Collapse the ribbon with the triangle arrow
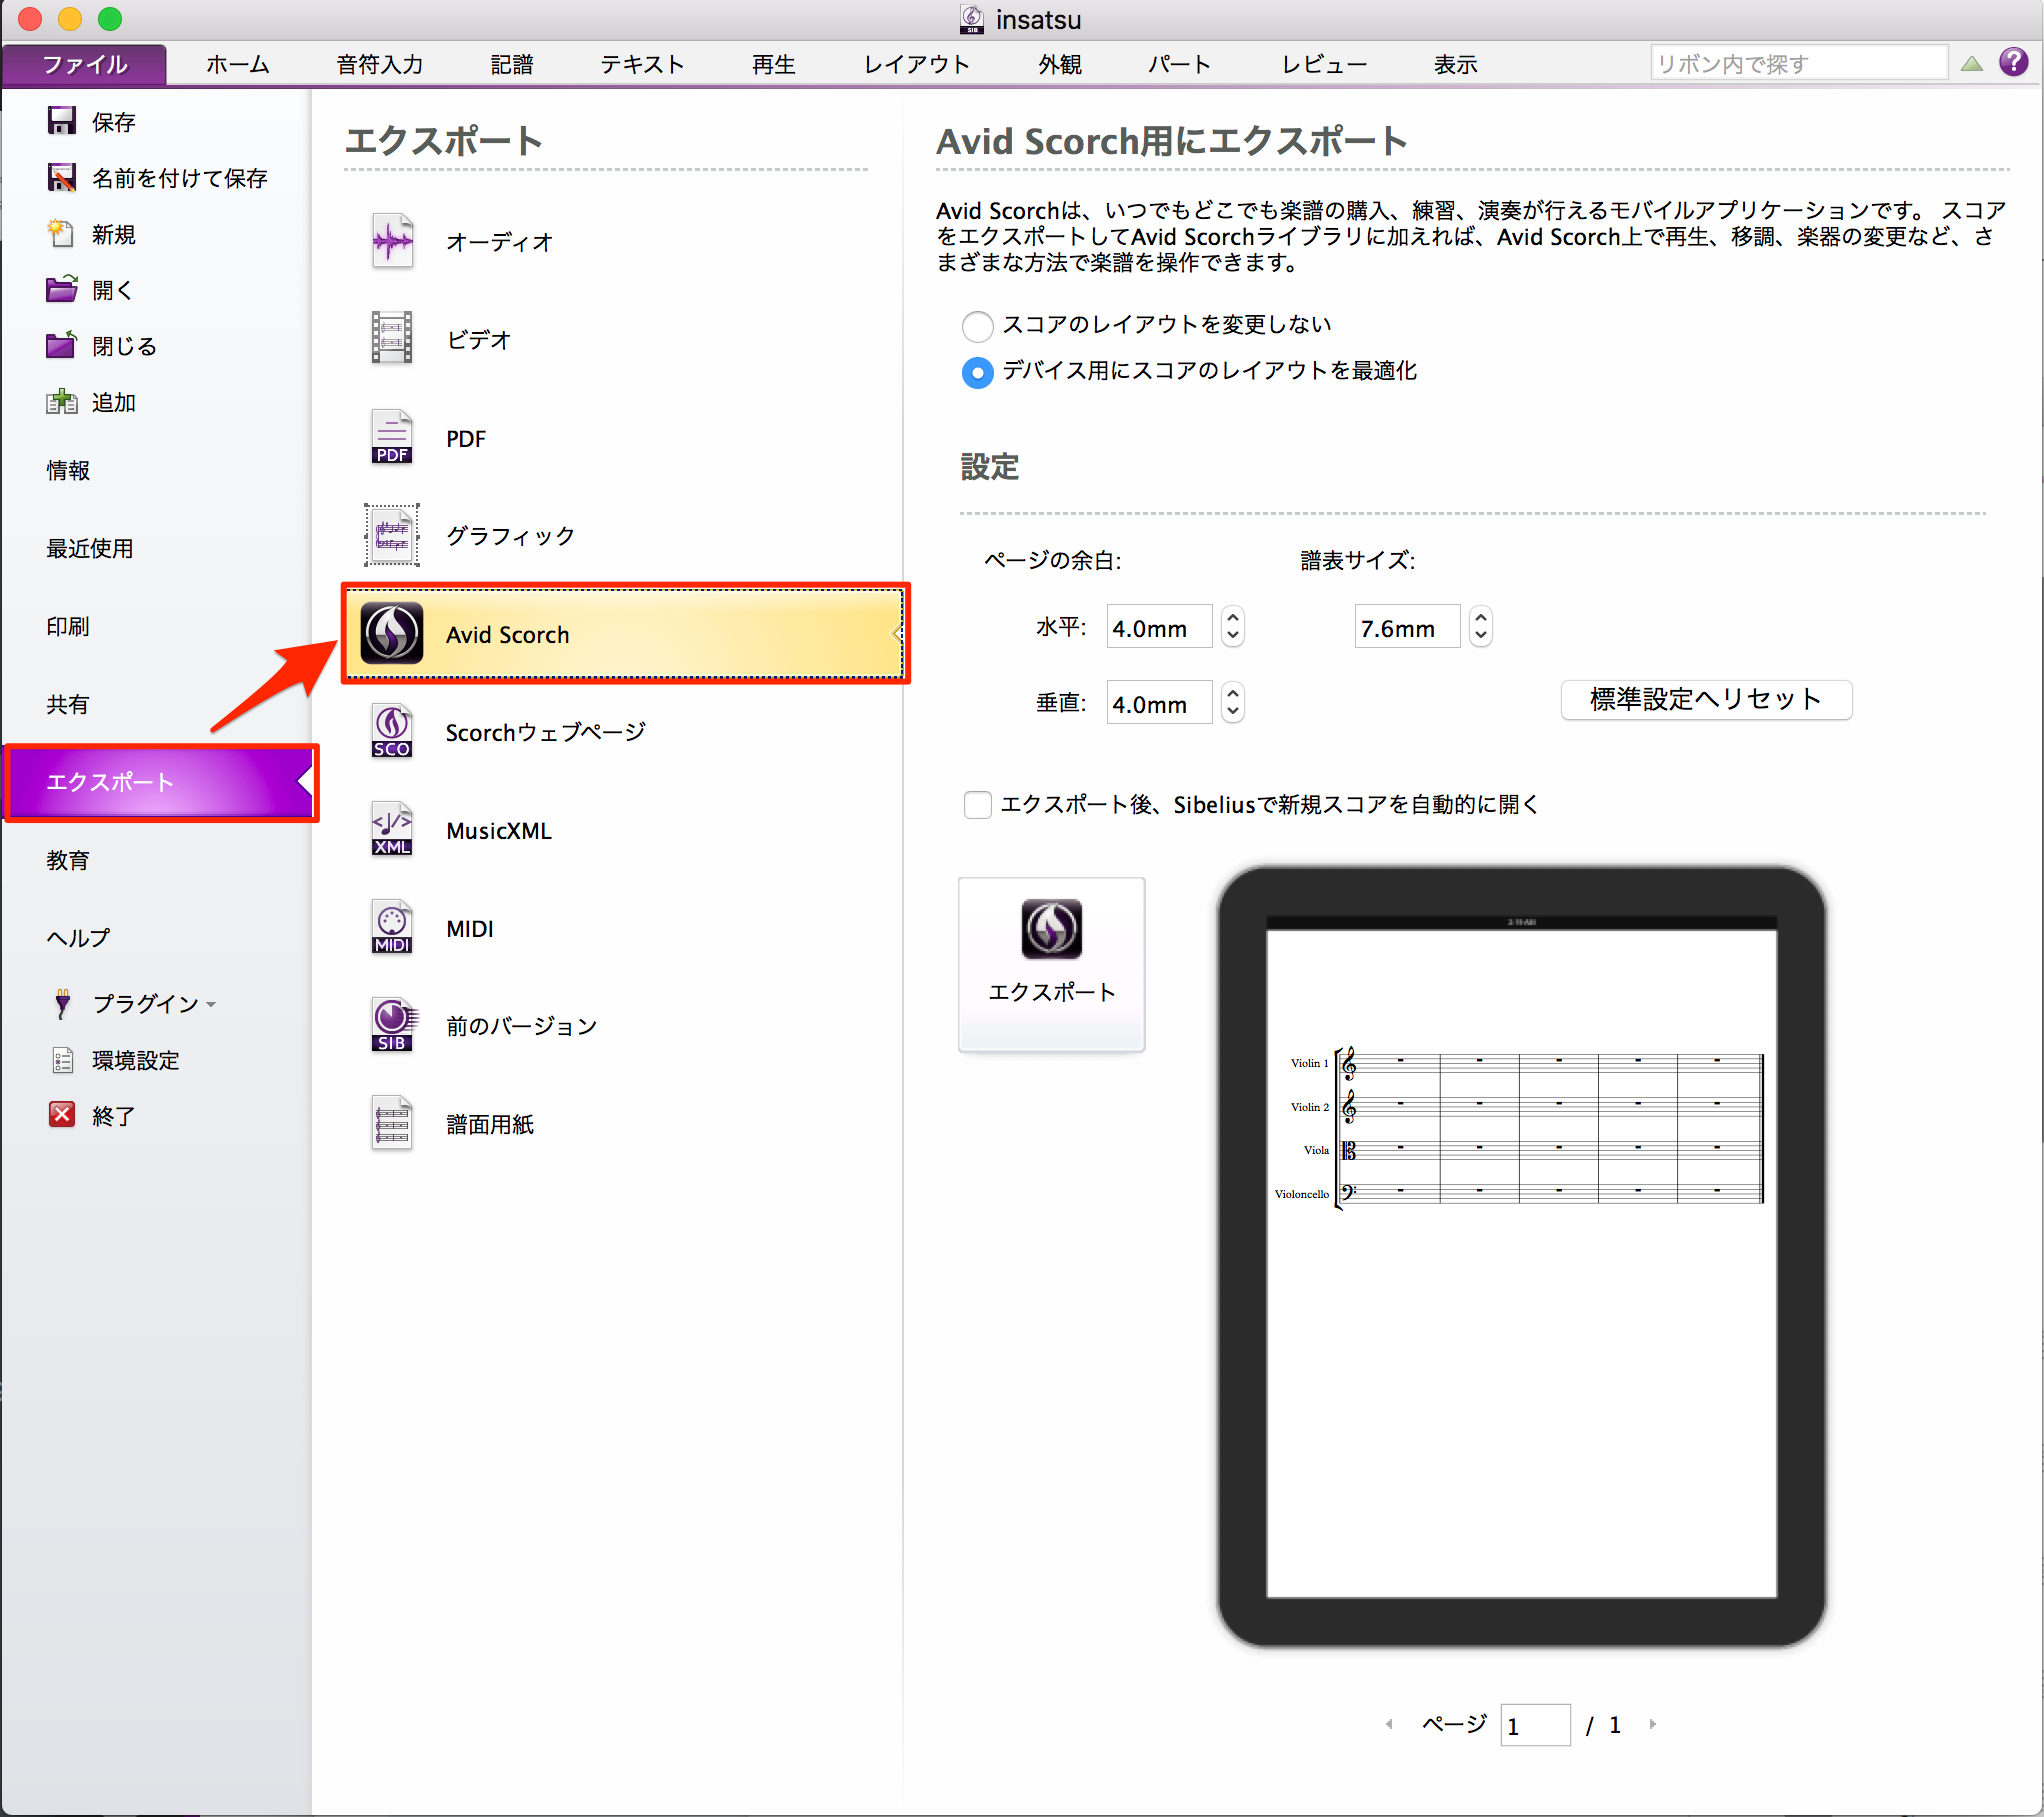2044x1817 pixels. click(1971, 64)
